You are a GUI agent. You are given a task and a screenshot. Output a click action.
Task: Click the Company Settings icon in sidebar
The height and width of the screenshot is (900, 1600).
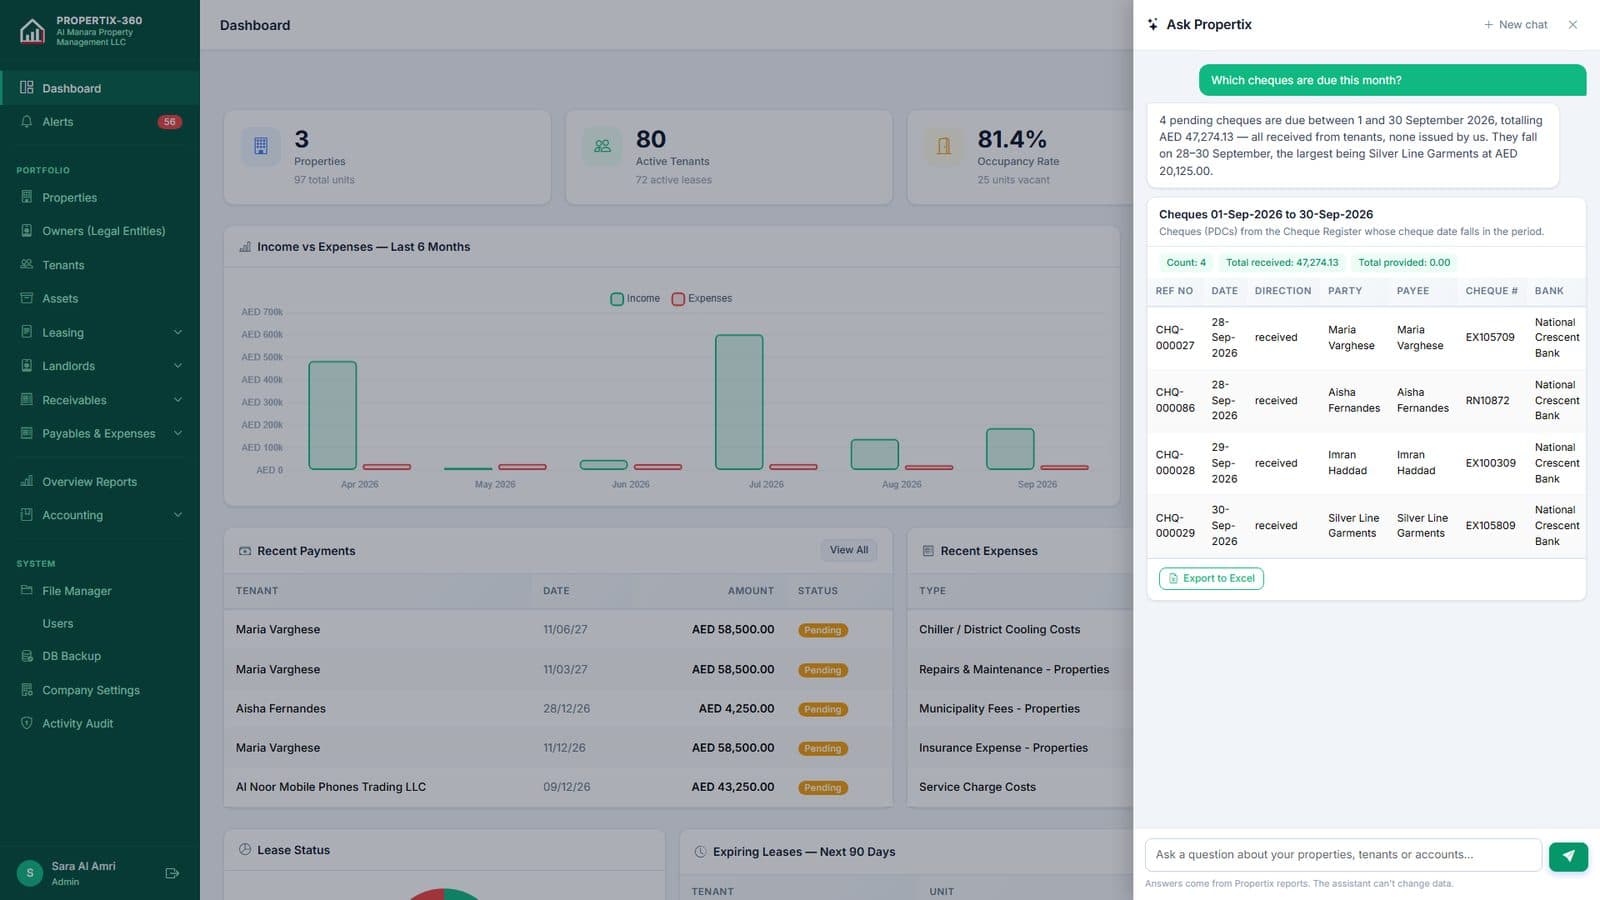[x=27, y=690]
